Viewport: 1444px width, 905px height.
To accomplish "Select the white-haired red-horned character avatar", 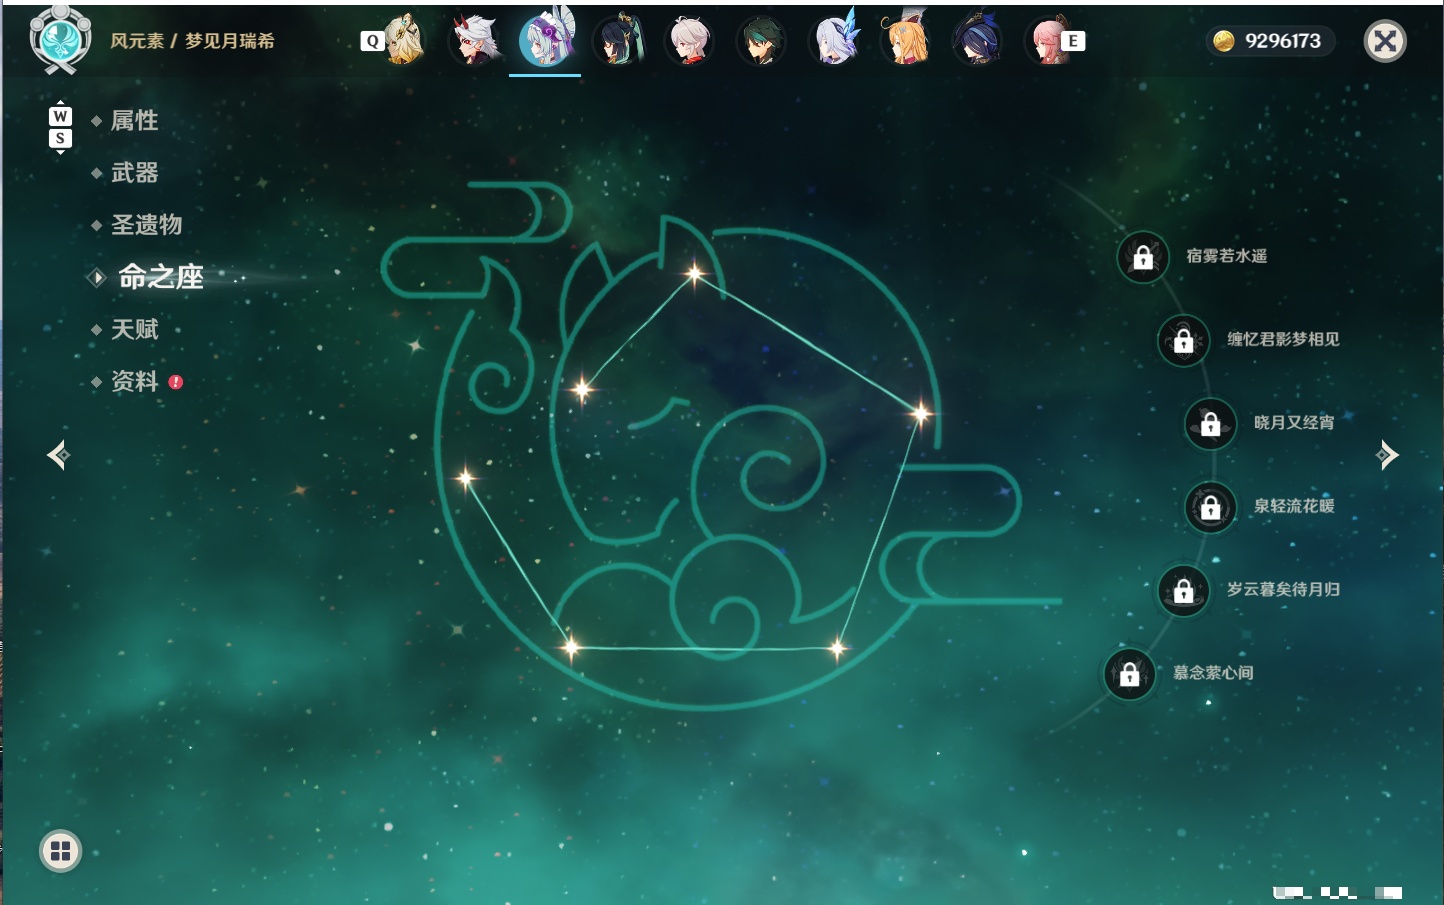I will [475, 40].
